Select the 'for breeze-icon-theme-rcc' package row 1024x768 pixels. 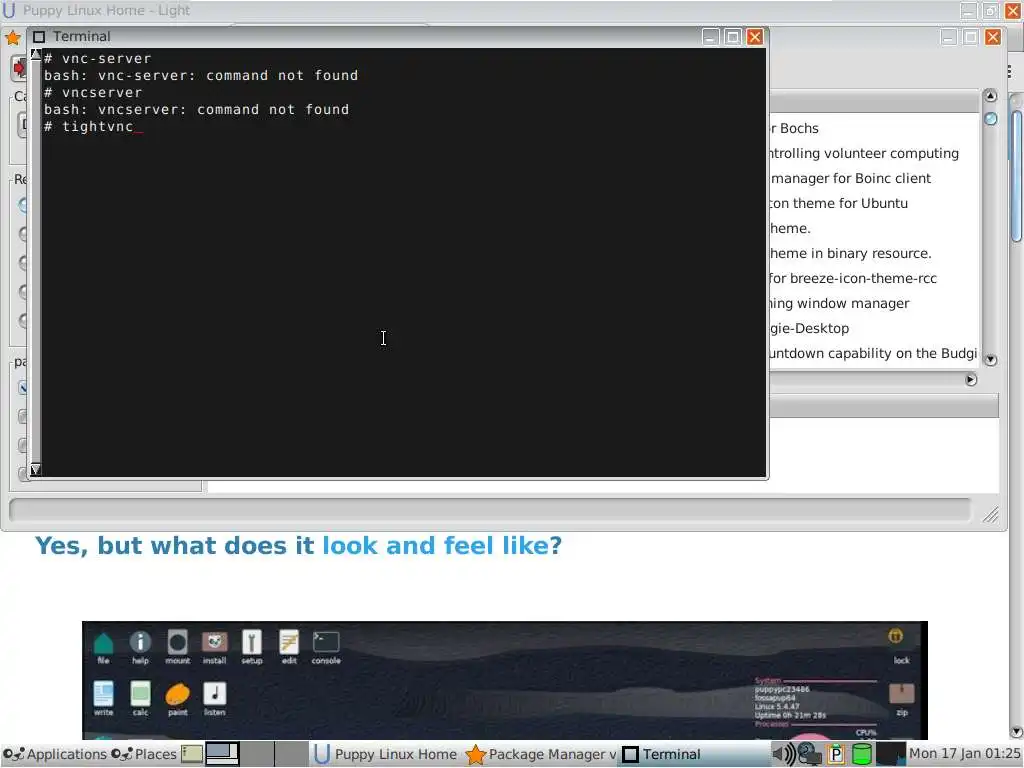(874, 278)
